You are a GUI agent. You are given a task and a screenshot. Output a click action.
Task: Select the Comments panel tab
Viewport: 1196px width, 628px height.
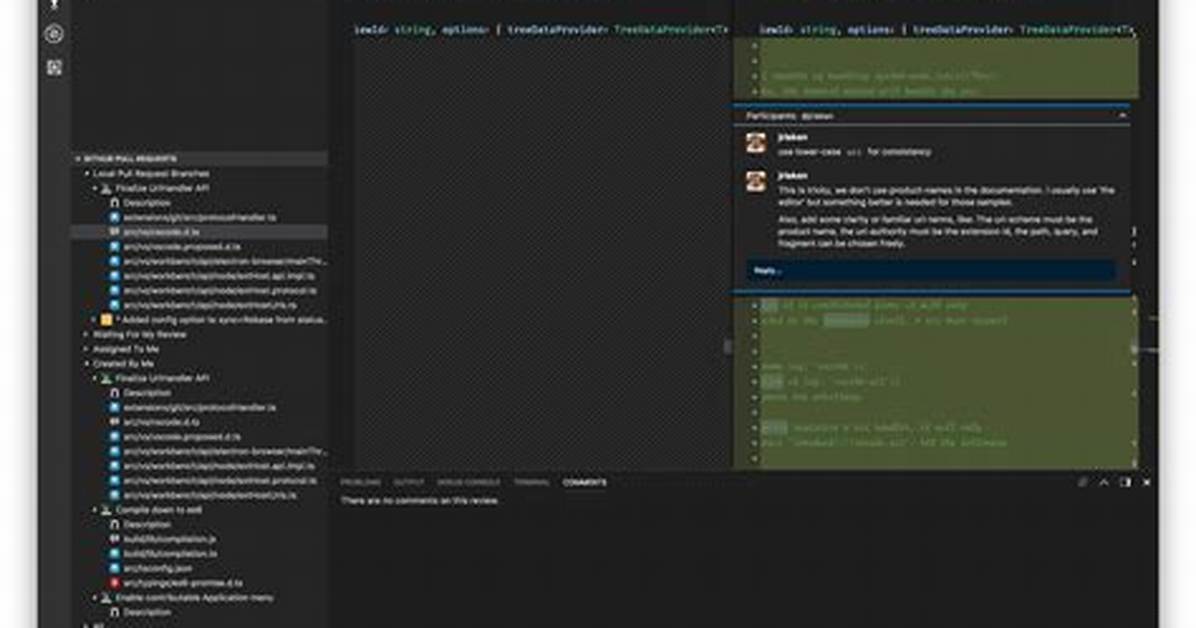pyautogui.click(x=584, y=482)
